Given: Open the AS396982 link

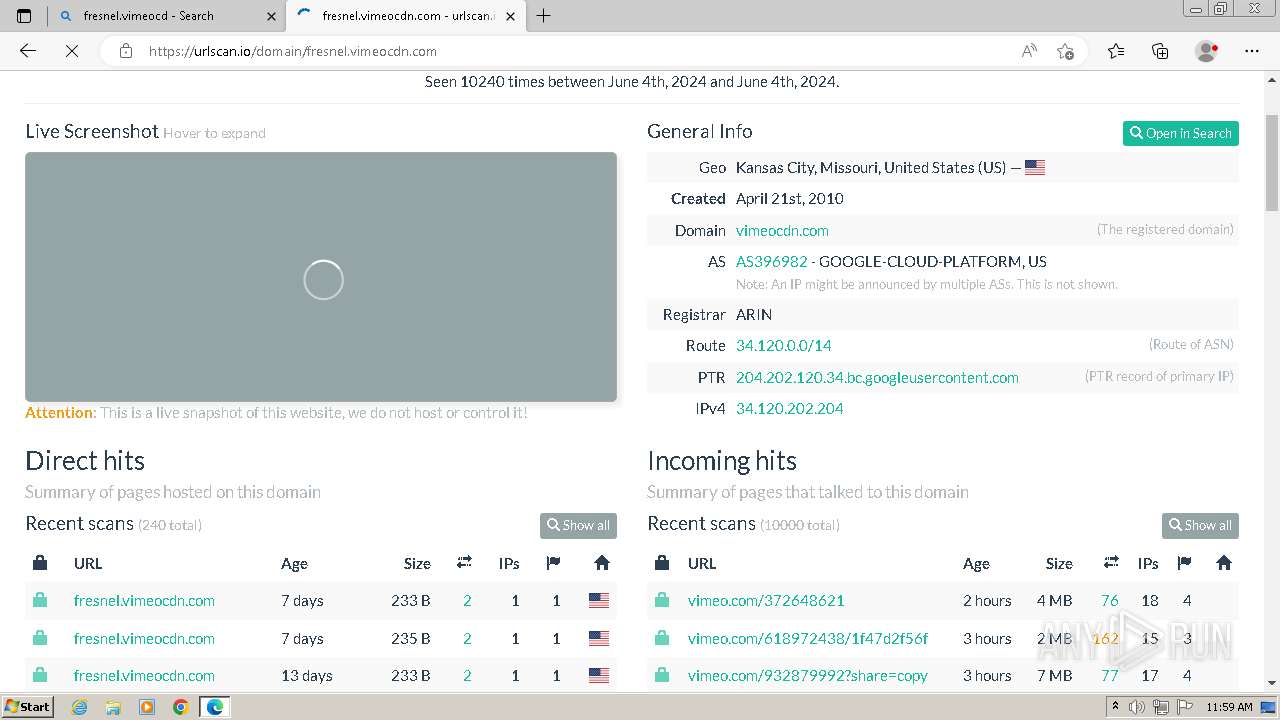Looking at the screenshot, I should click(x=771, y=261).
